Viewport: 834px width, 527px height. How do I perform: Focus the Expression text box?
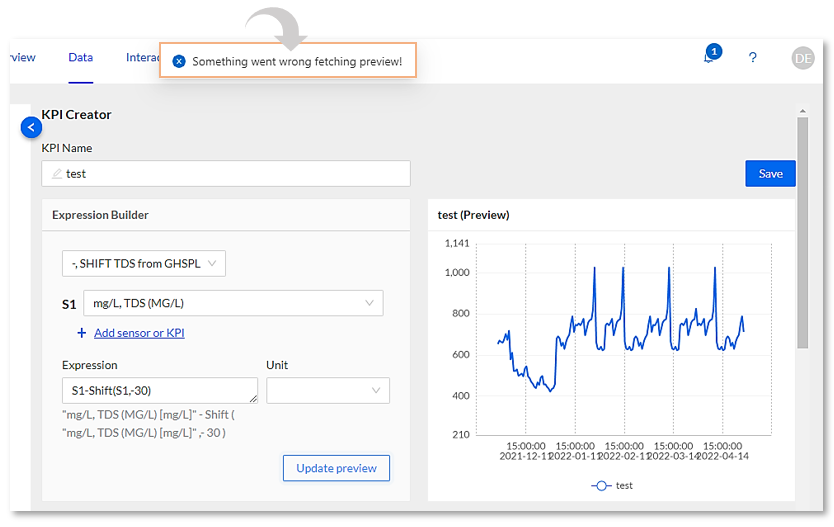pyautogui.click(x=159, y=390)
